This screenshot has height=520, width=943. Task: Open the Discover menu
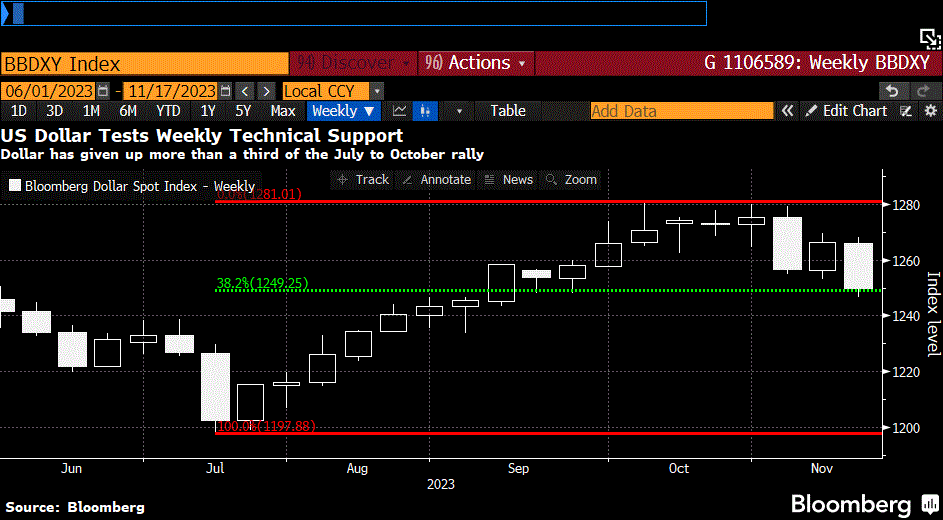(352, 63)
